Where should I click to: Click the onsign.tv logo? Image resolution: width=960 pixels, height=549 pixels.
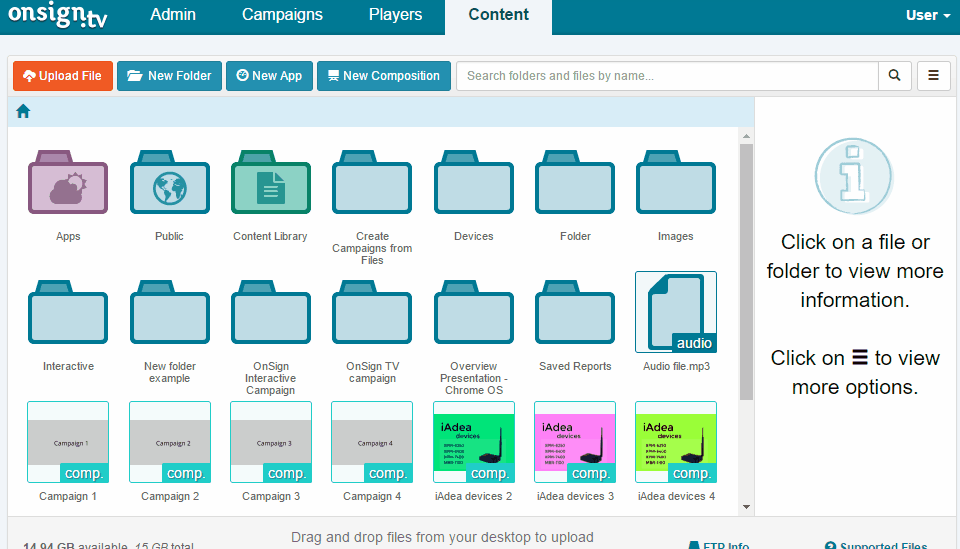coord(58,15)
